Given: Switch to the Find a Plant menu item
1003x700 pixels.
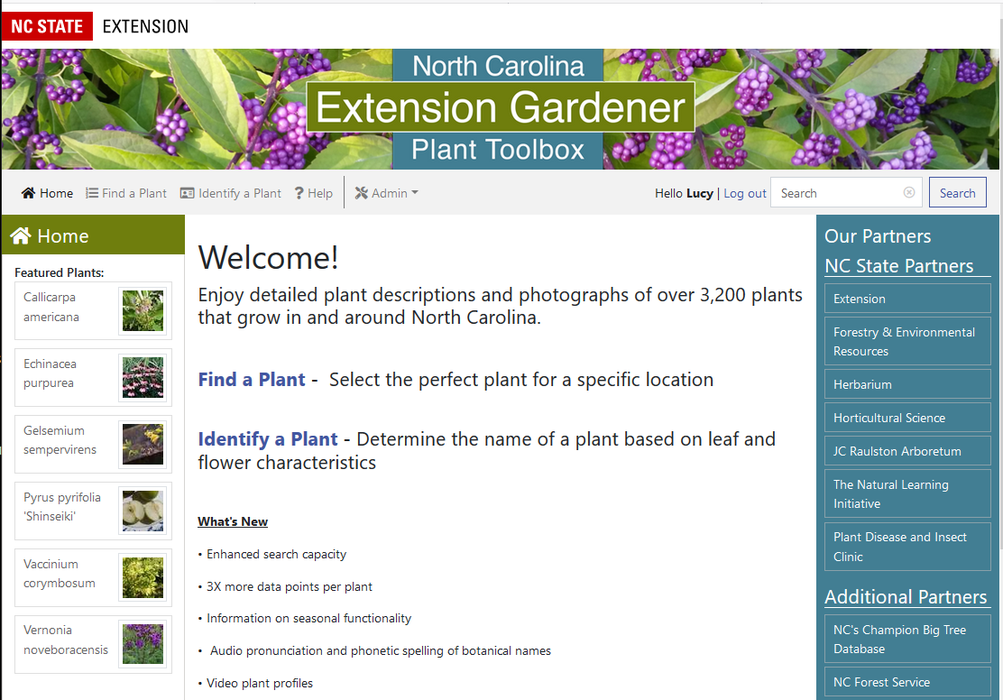Looking at the screenshot, I should [126, 193].
